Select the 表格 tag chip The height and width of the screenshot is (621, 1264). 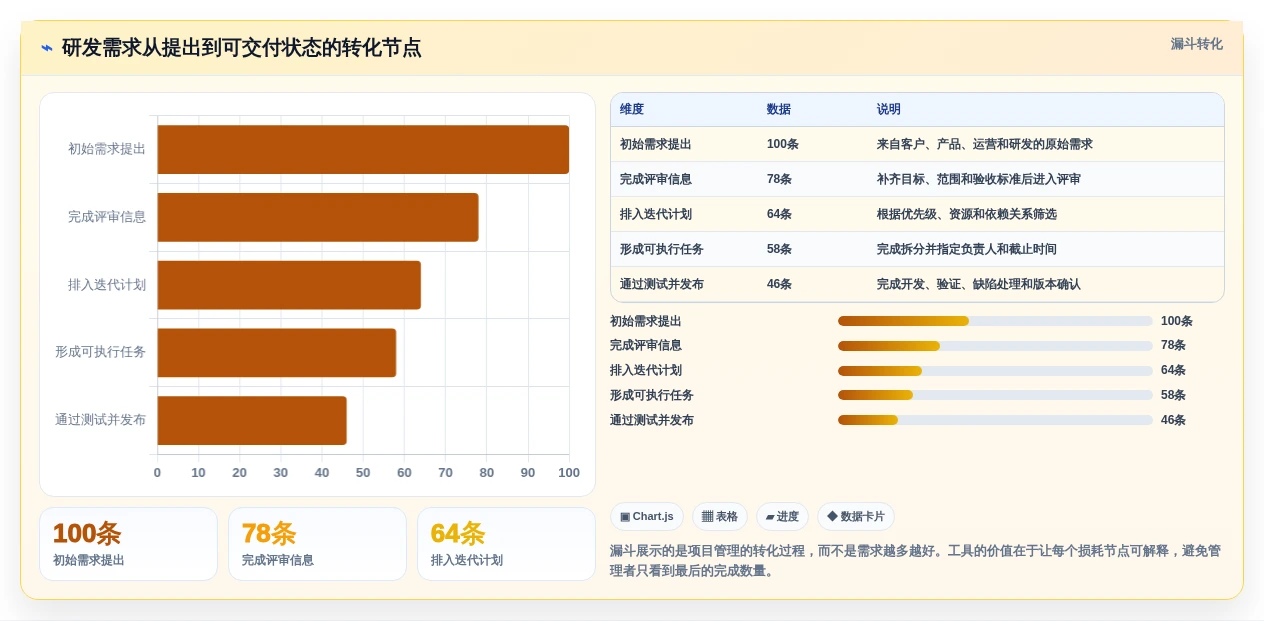click(720, 517)
